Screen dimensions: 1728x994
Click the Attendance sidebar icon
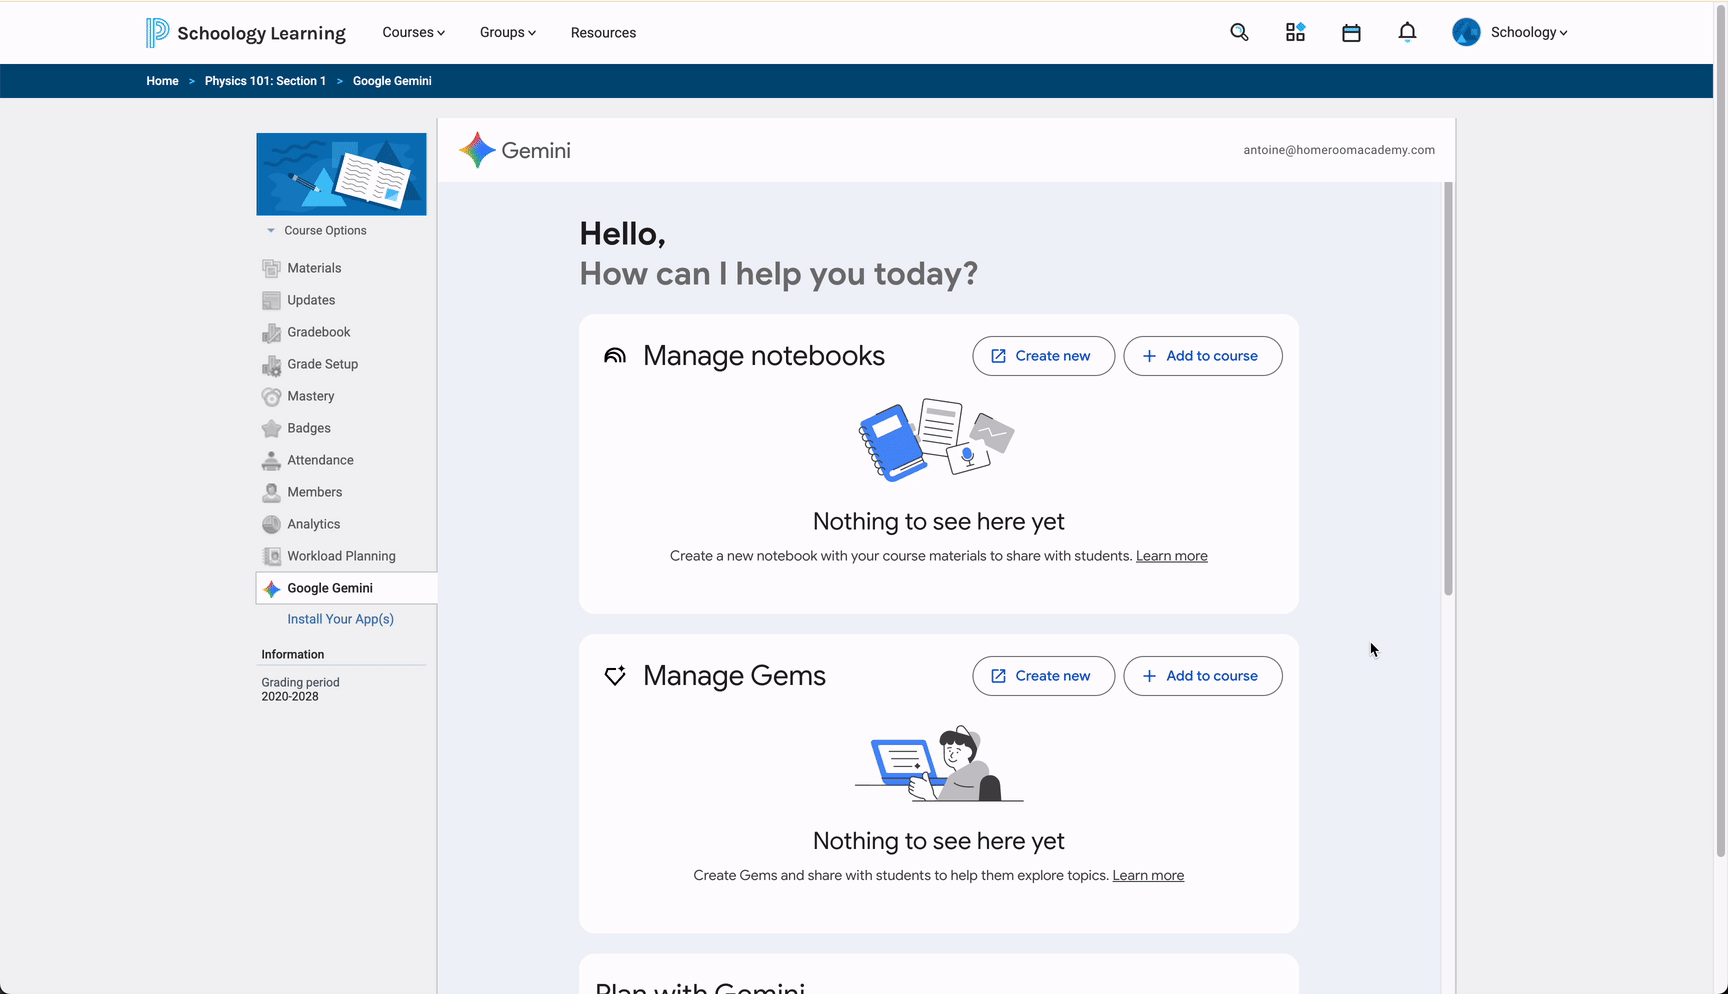point(271,460)
